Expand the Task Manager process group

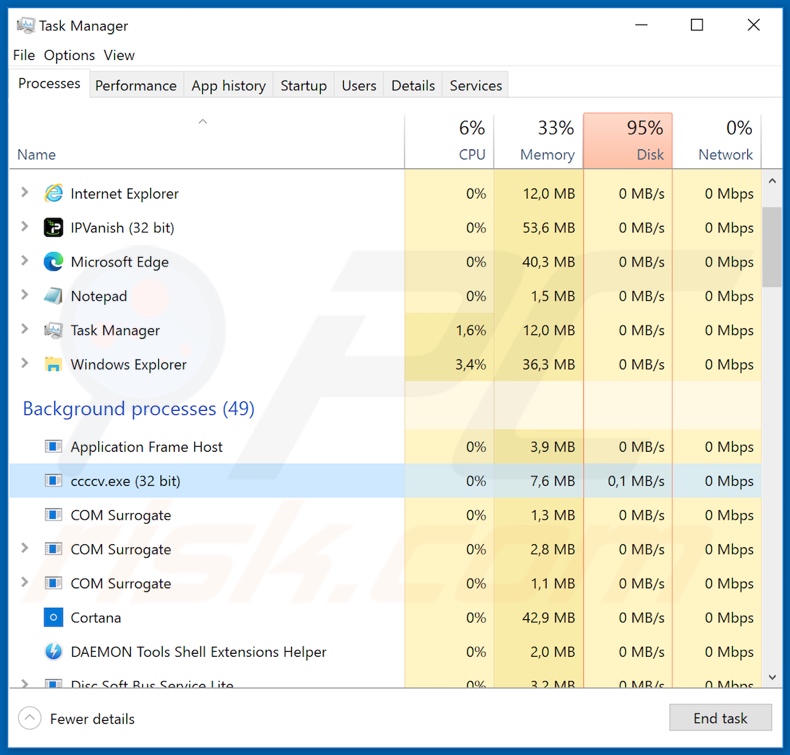[24, 329]
